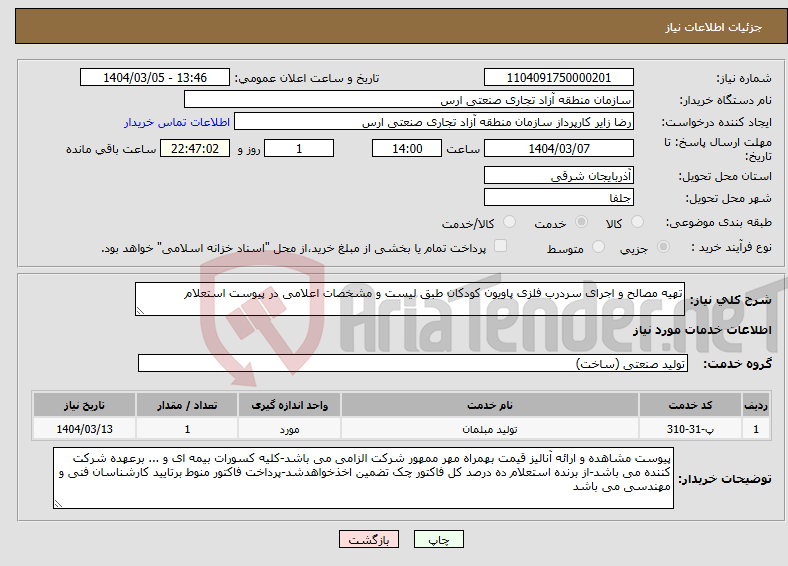Click the واحد اندازه گیری column header
The image size is (788, 566).
(289, 405)
